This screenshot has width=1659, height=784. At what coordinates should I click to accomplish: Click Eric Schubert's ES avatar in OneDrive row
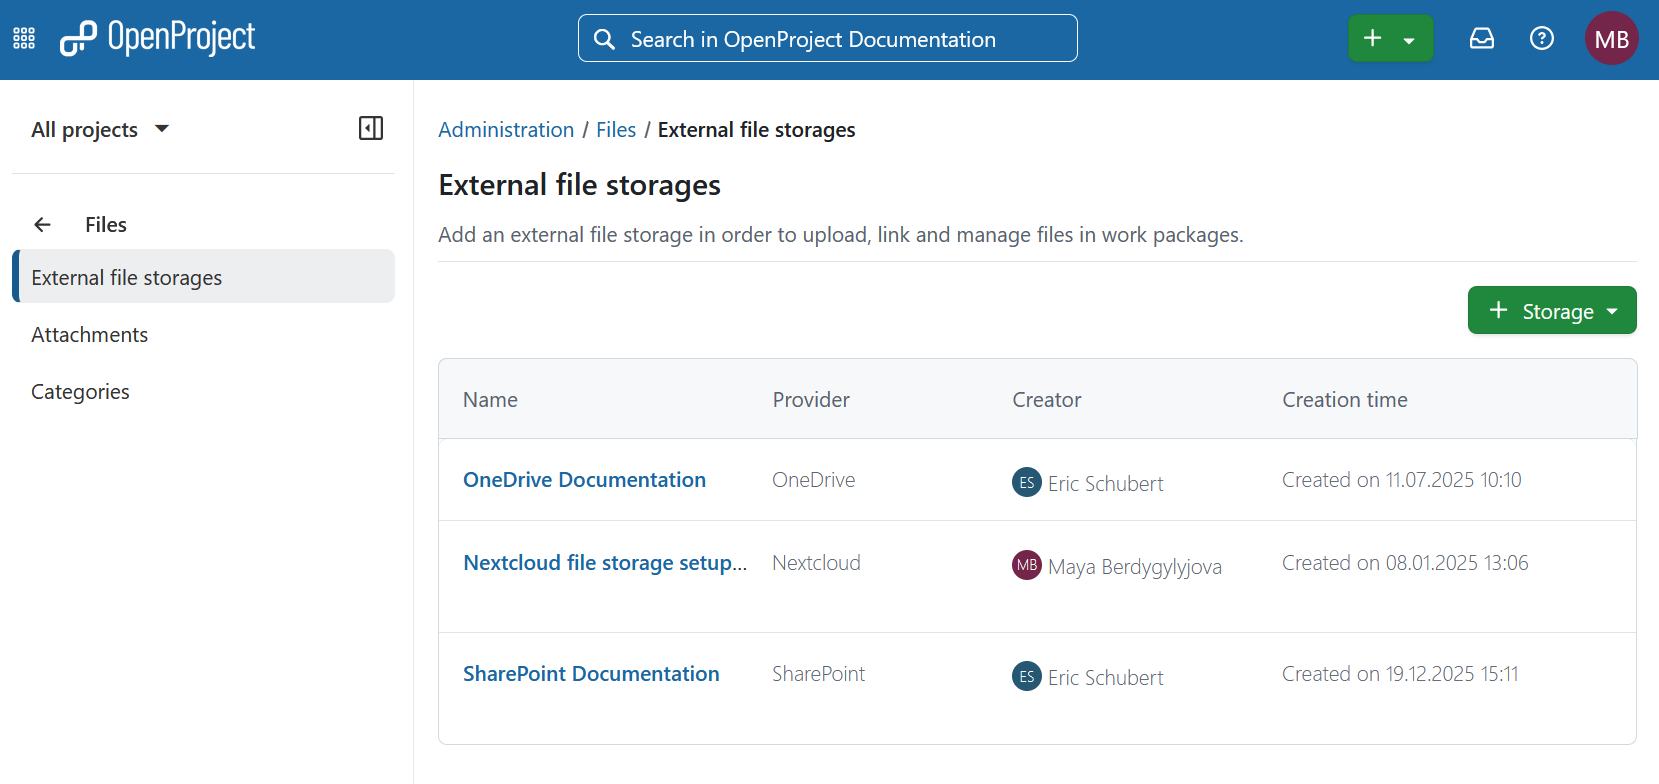pos(1027,483)
